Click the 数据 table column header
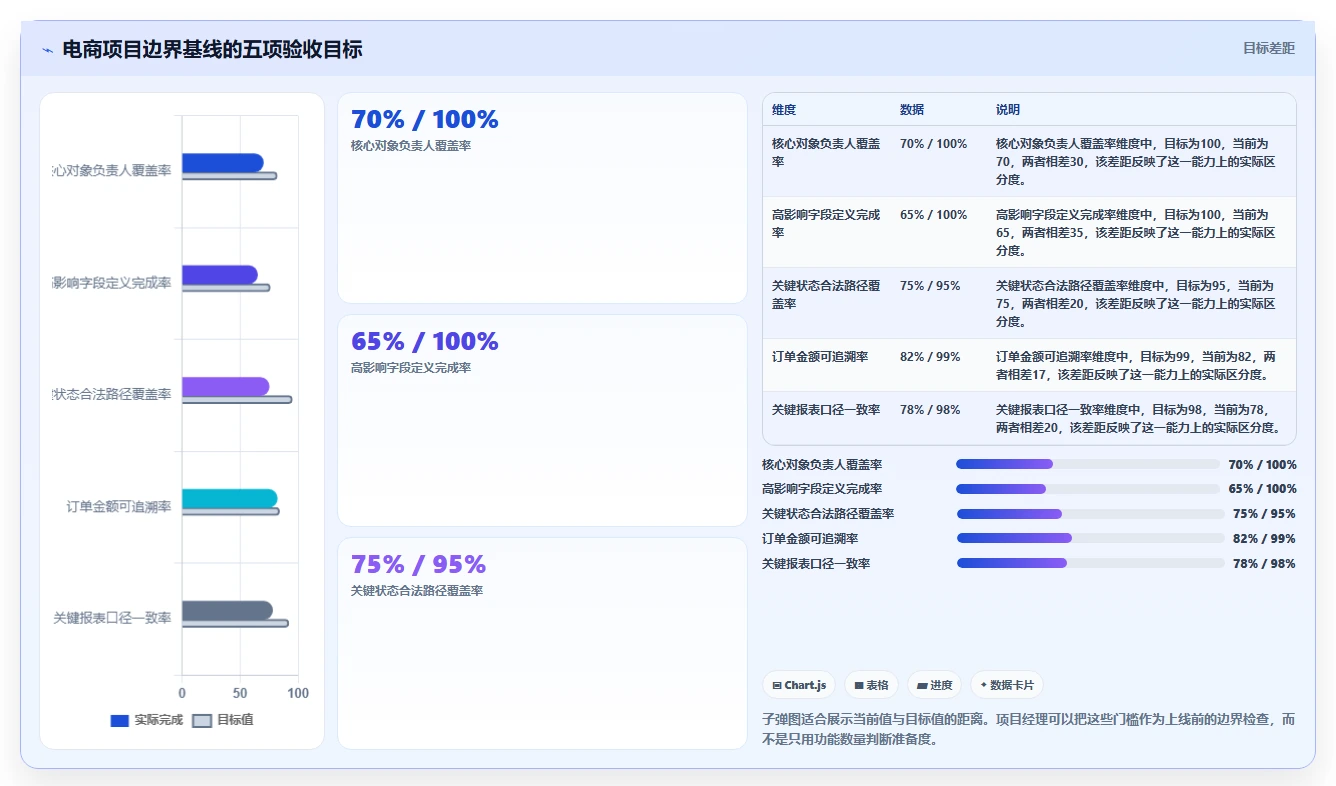 (912, 110)
